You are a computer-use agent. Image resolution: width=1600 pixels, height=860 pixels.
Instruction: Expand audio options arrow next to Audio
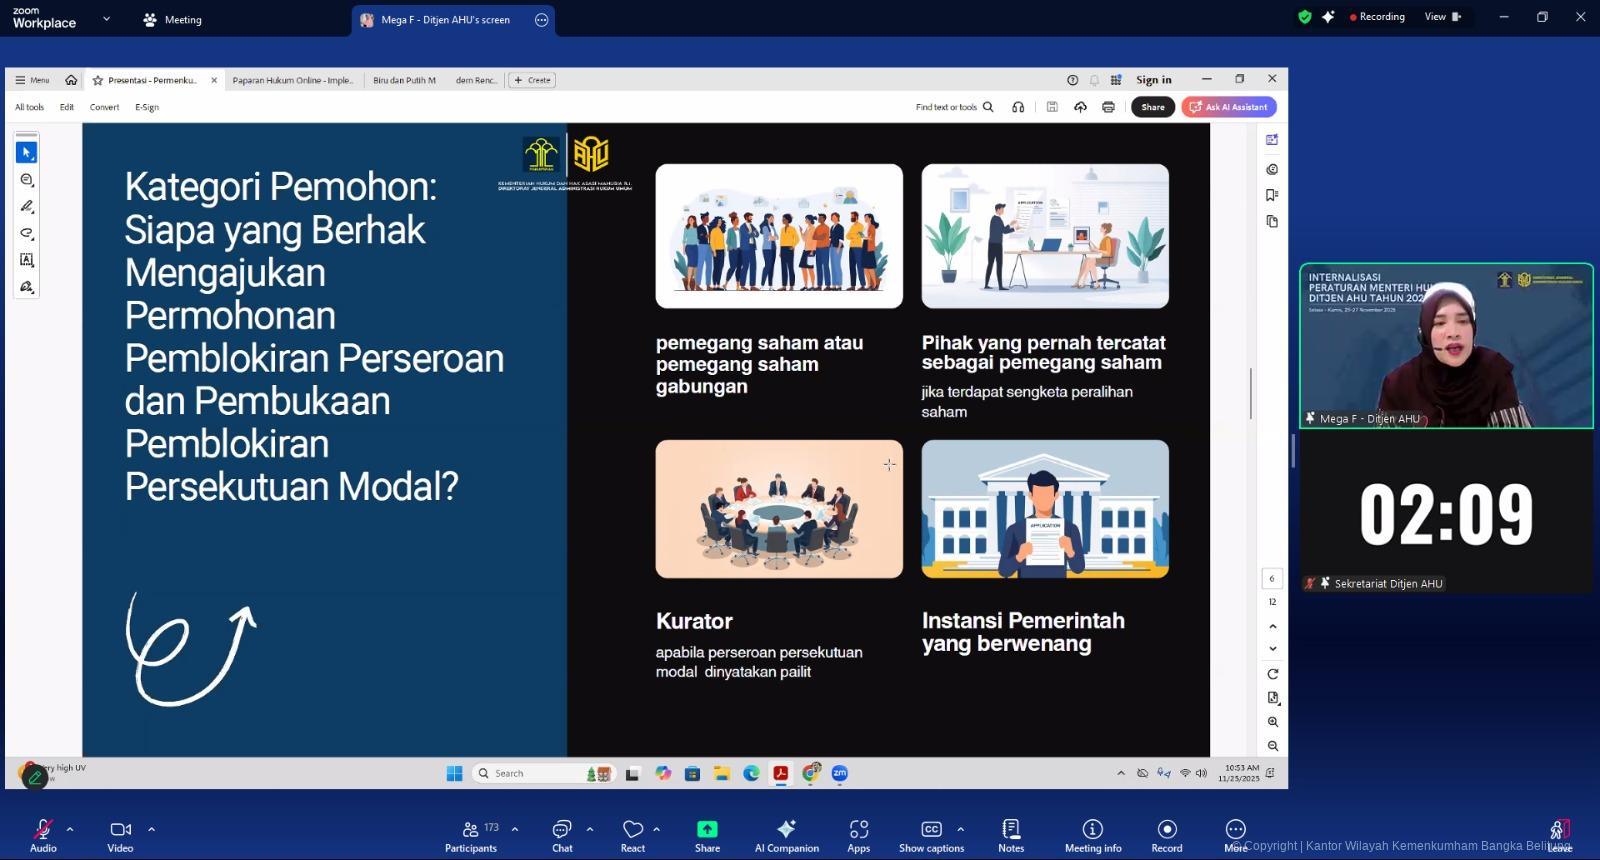point(70,829)
